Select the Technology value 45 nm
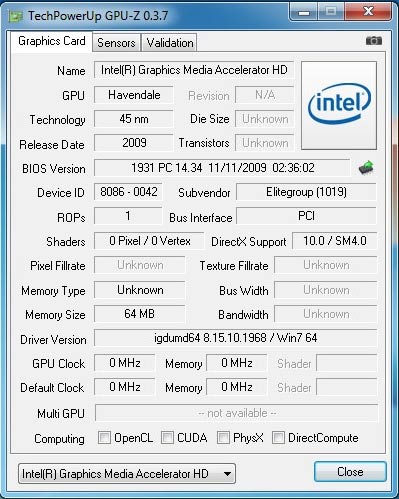399x499 pixels. click(x=134, y=119)
